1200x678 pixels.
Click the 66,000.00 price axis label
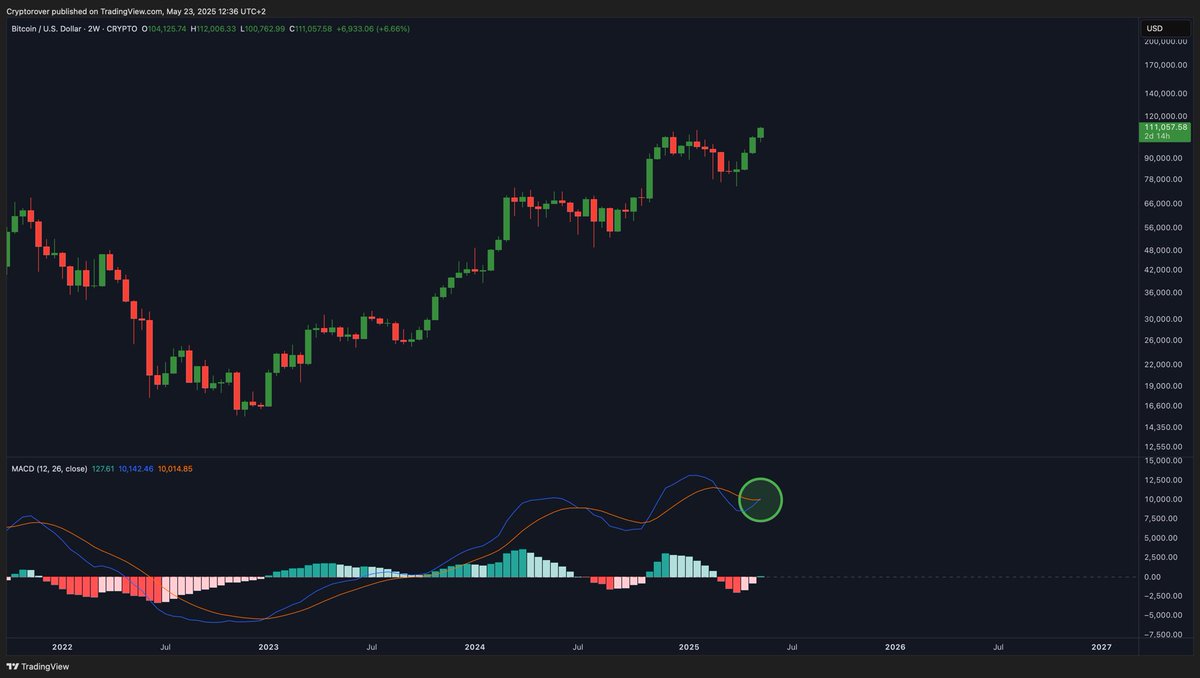1165,203
